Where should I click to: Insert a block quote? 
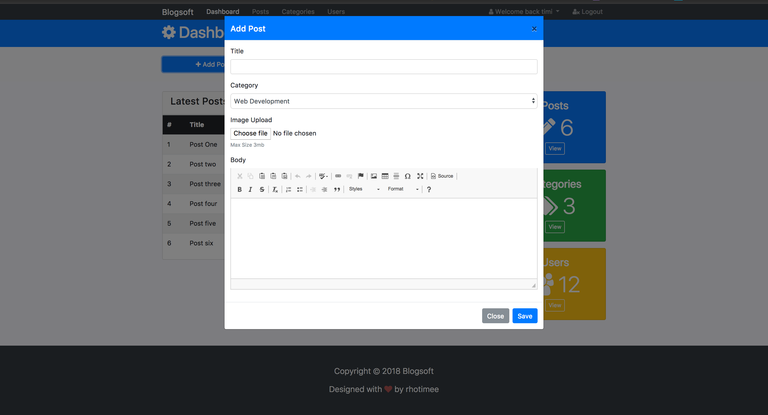337,189
